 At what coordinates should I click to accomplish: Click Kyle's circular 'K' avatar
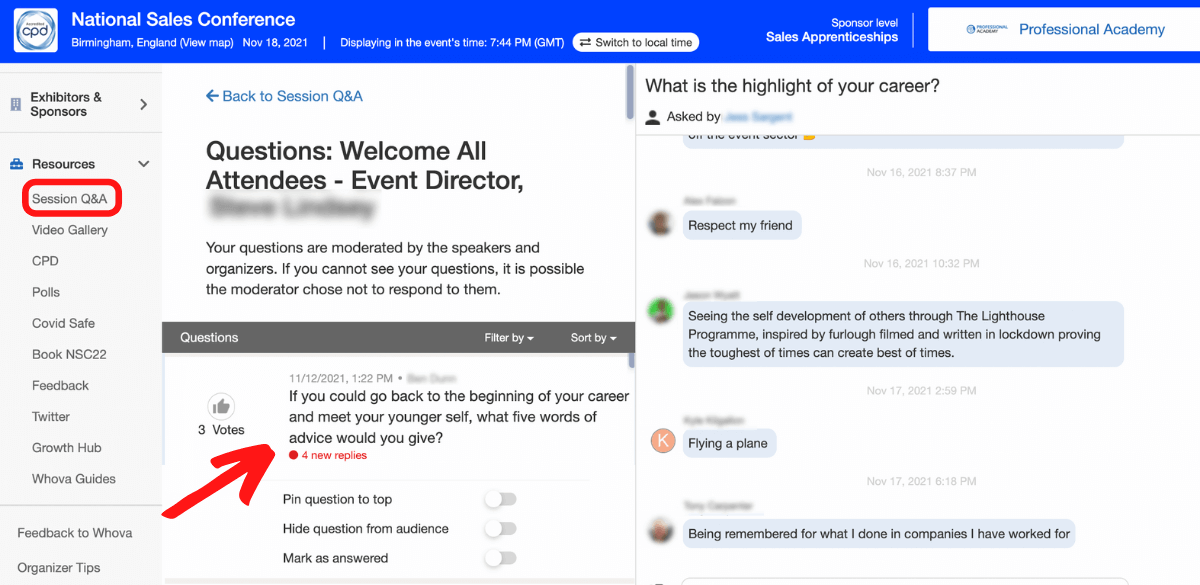pyautogui.click(x=662, y=442)
